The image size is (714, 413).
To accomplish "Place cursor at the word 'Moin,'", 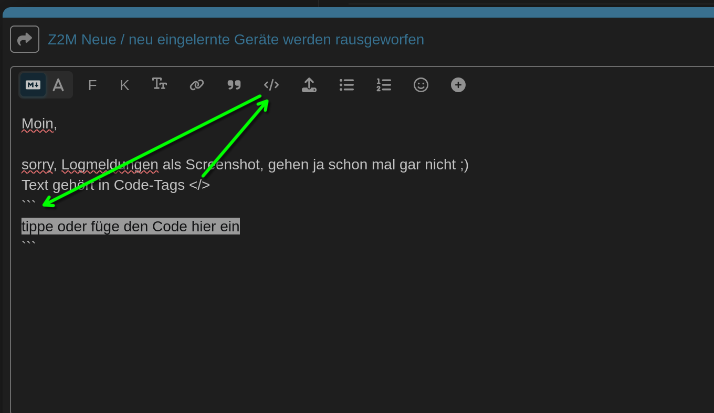I will (x=39, y=123).
